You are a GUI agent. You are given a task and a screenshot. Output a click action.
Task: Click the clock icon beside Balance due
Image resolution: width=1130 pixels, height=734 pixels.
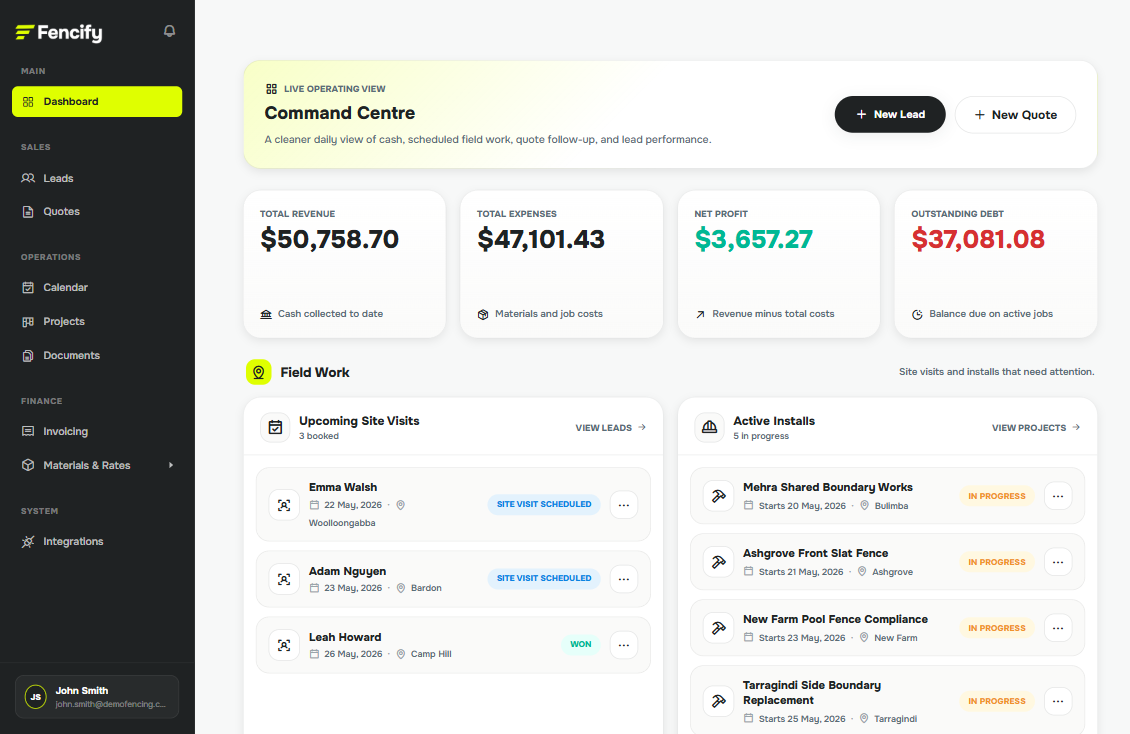point(917,314)
